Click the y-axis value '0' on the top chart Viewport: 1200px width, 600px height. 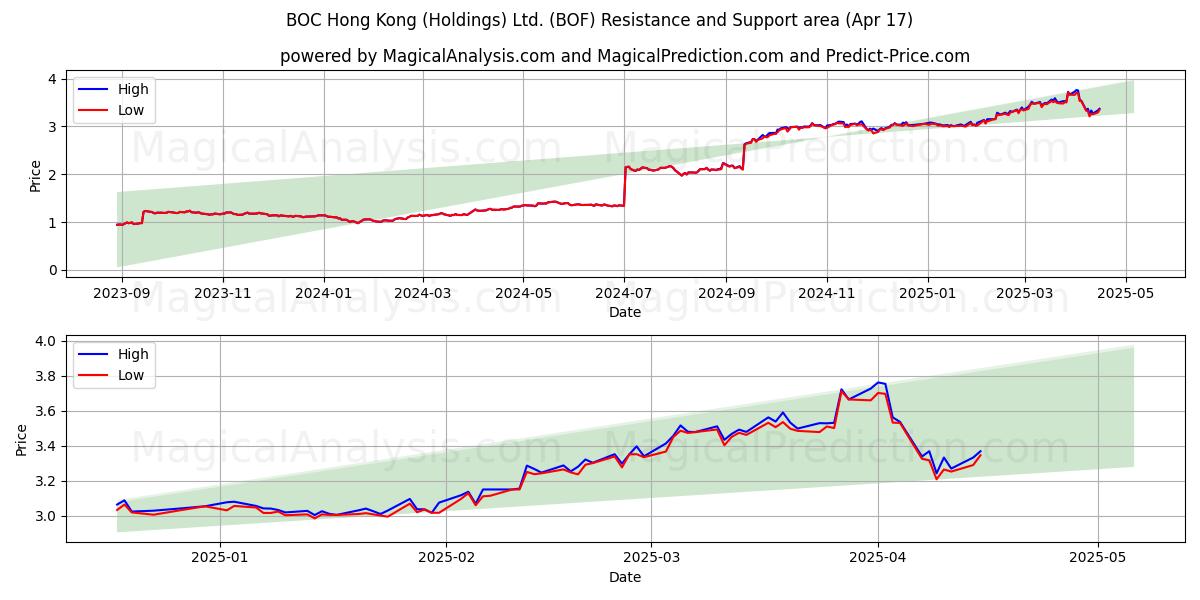[x=54, y=271]
